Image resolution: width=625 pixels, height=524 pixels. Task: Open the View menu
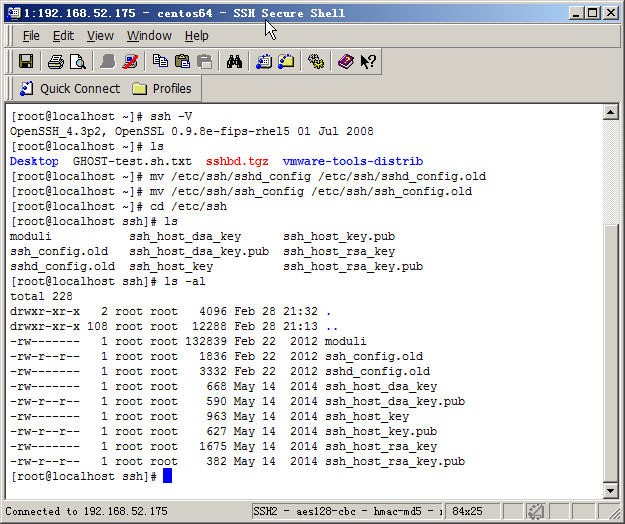100,36
